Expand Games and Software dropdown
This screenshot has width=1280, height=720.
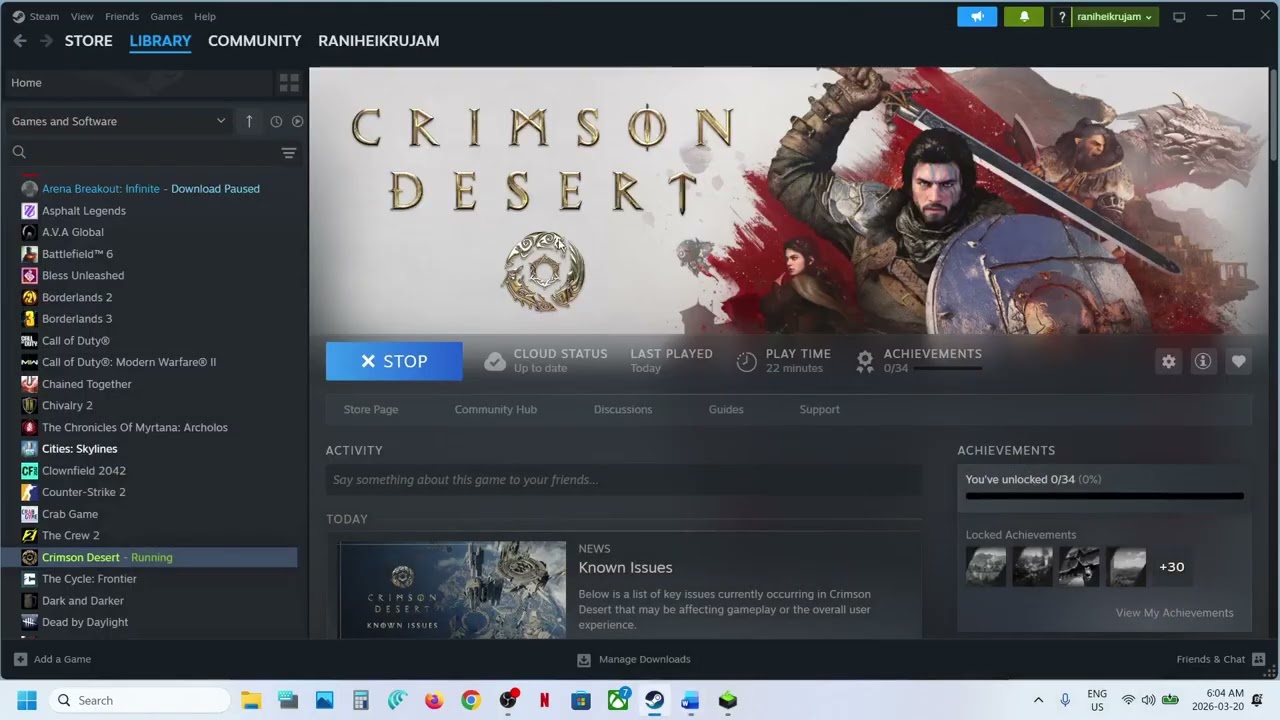point(119,121)
